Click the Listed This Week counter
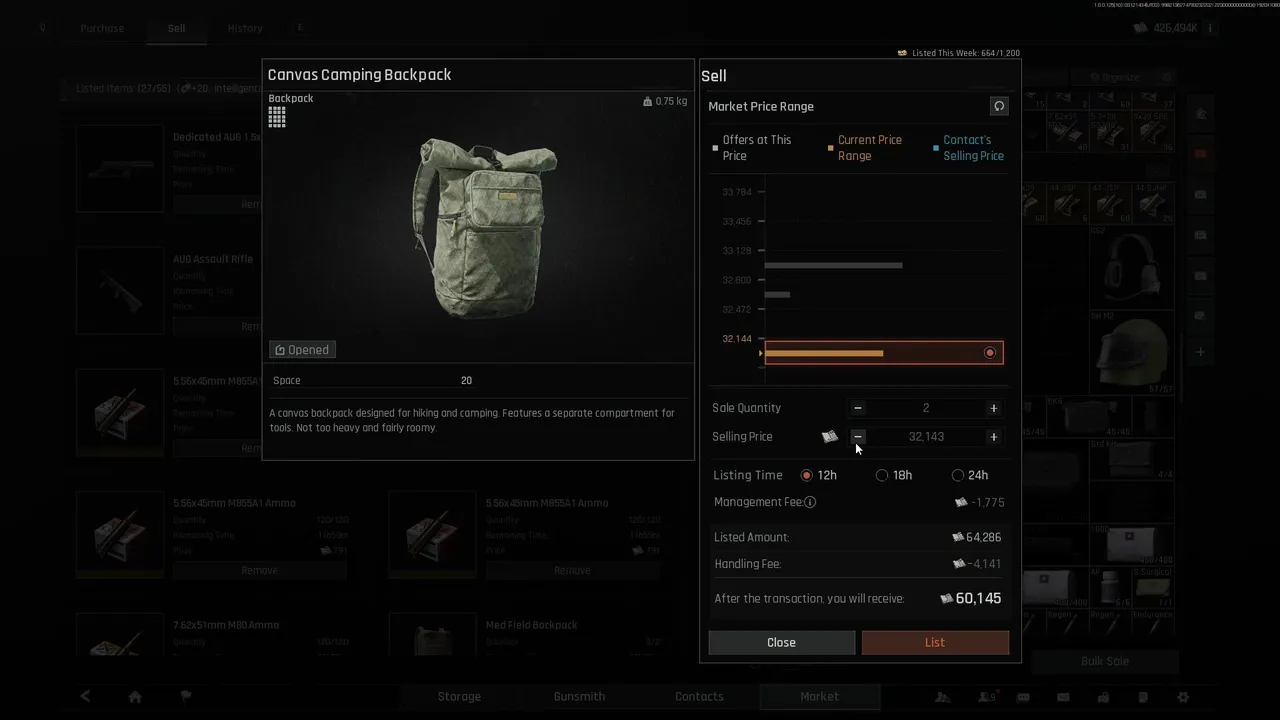 click(x=958, y=52)
